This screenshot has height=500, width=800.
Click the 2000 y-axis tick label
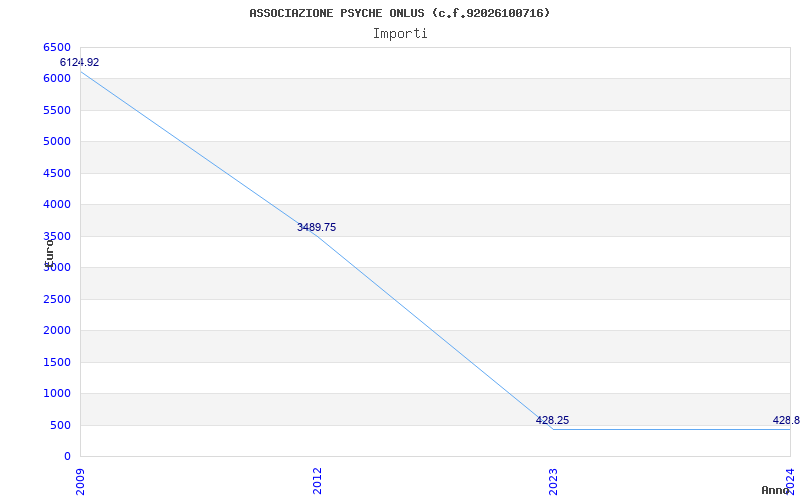click(57, 331)
